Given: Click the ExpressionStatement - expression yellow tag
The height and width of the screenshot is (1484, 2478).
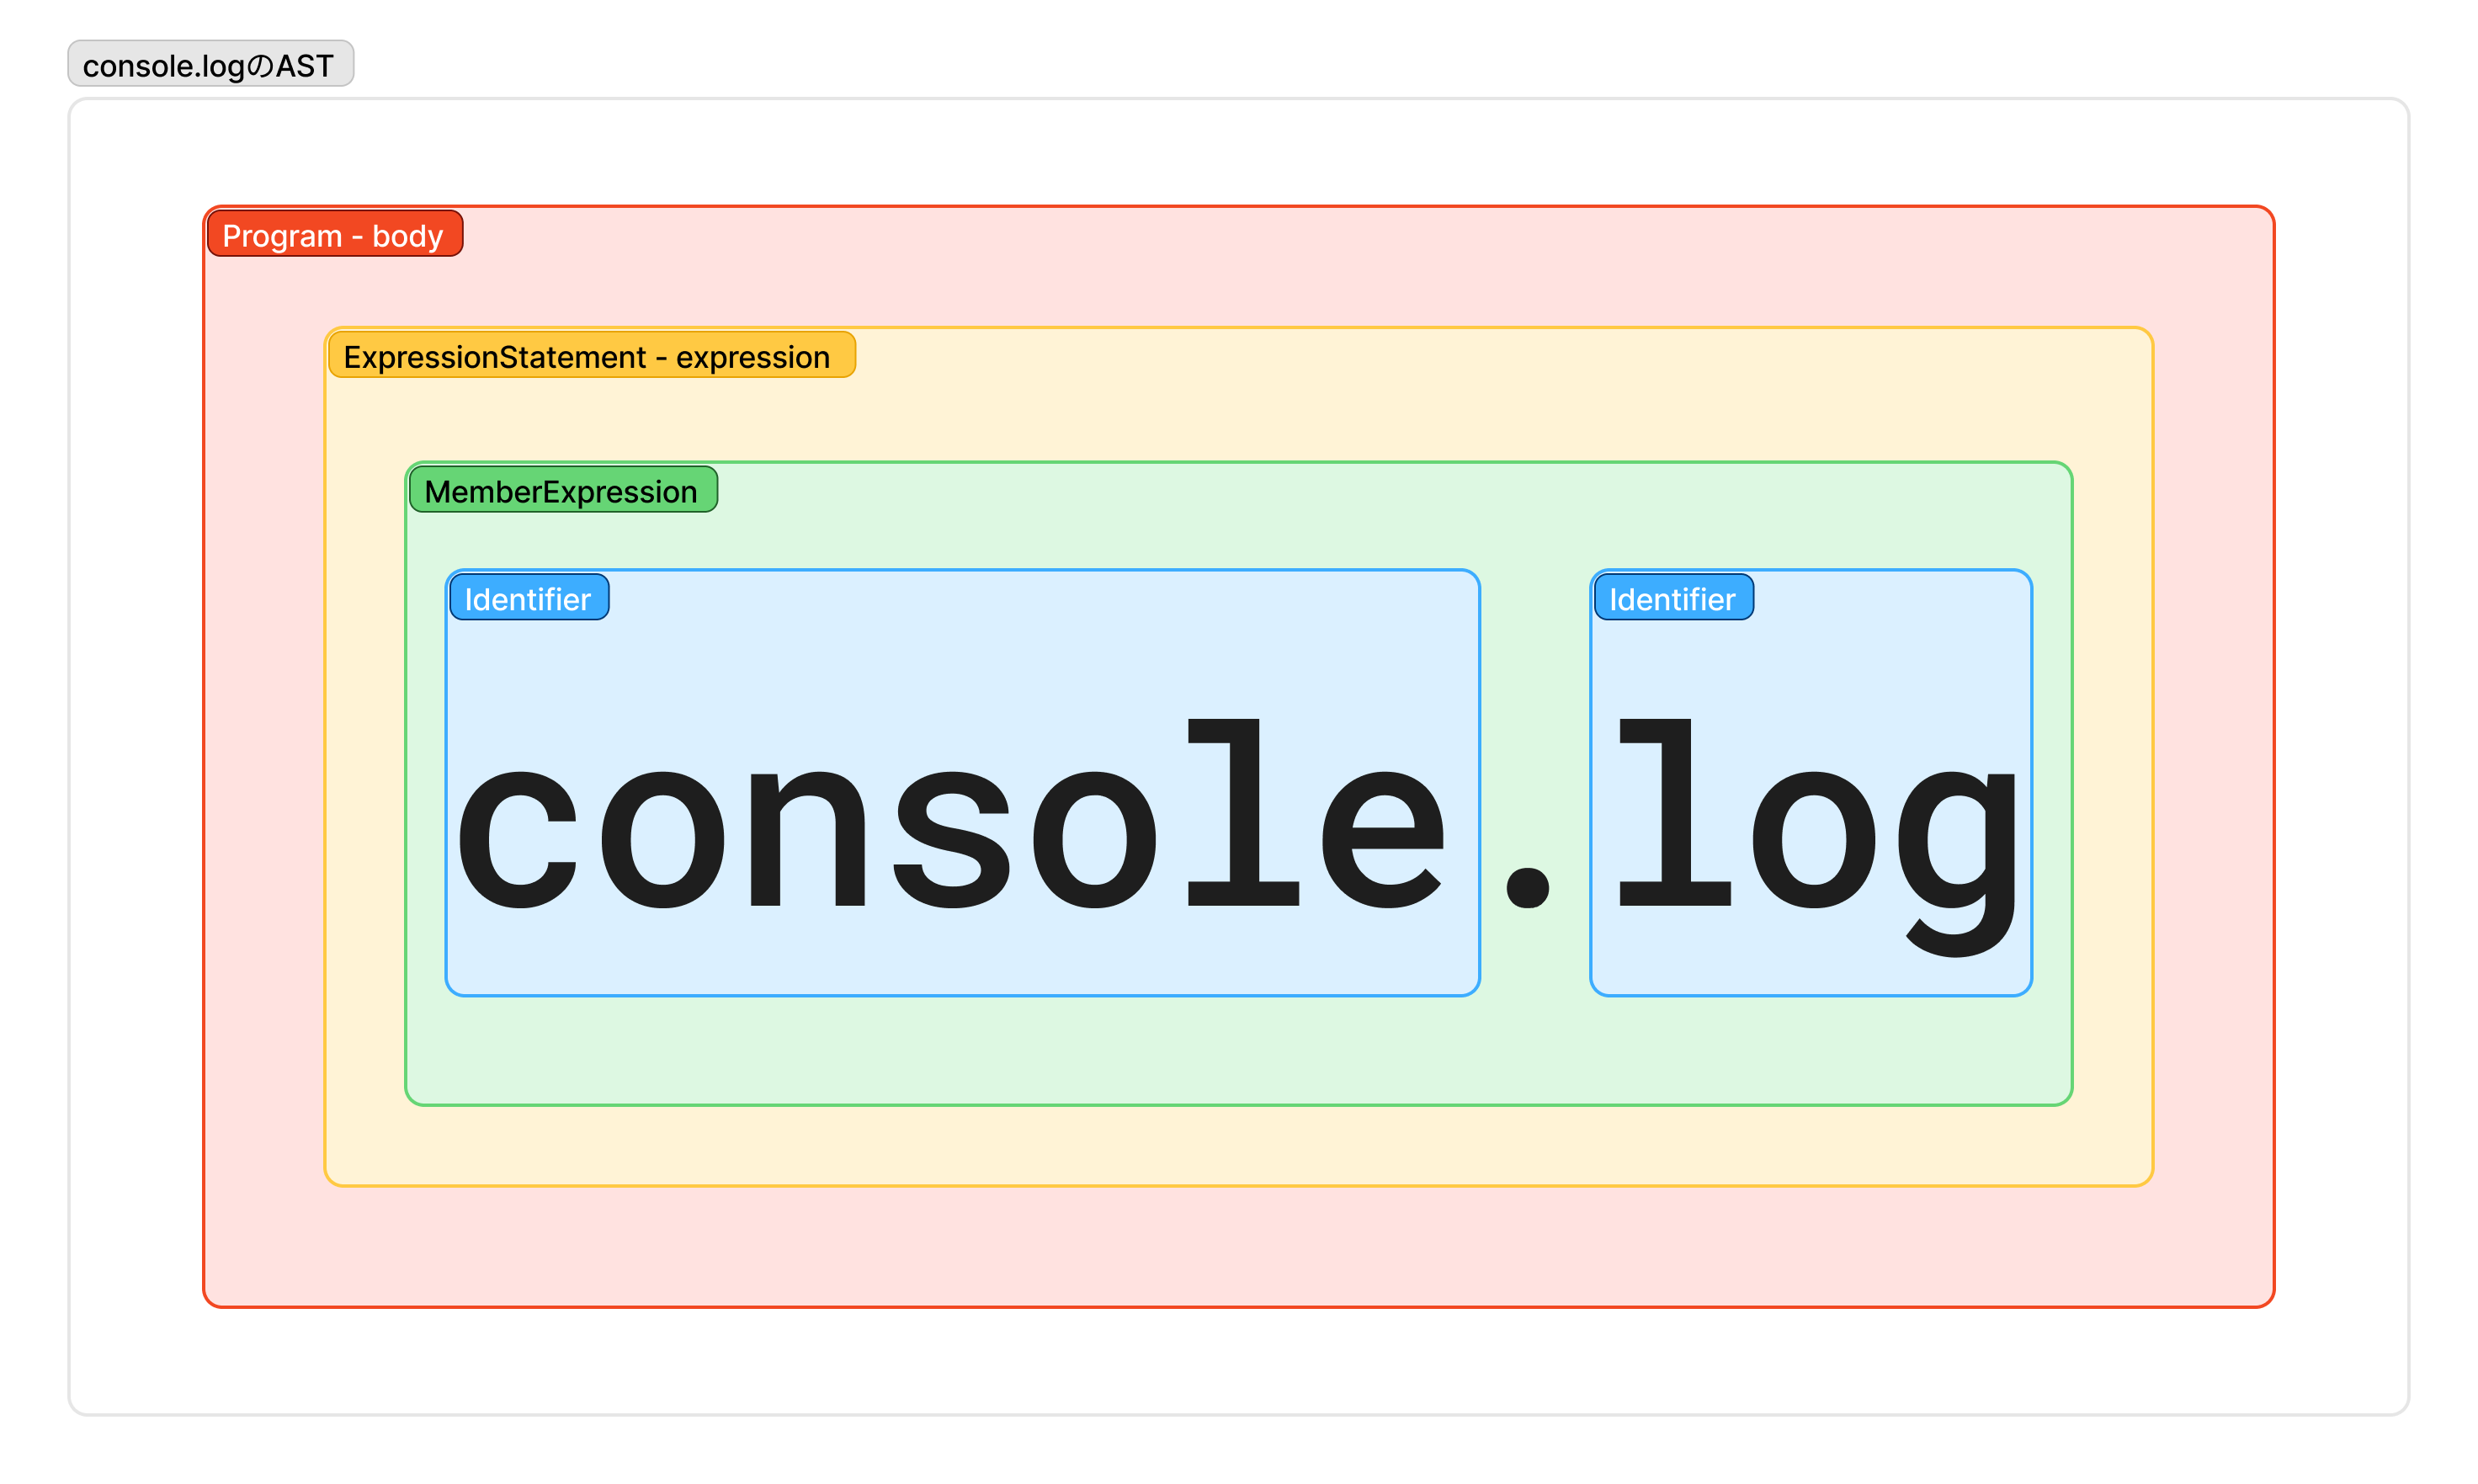Looking at the screenshot, I should (590, 356).
